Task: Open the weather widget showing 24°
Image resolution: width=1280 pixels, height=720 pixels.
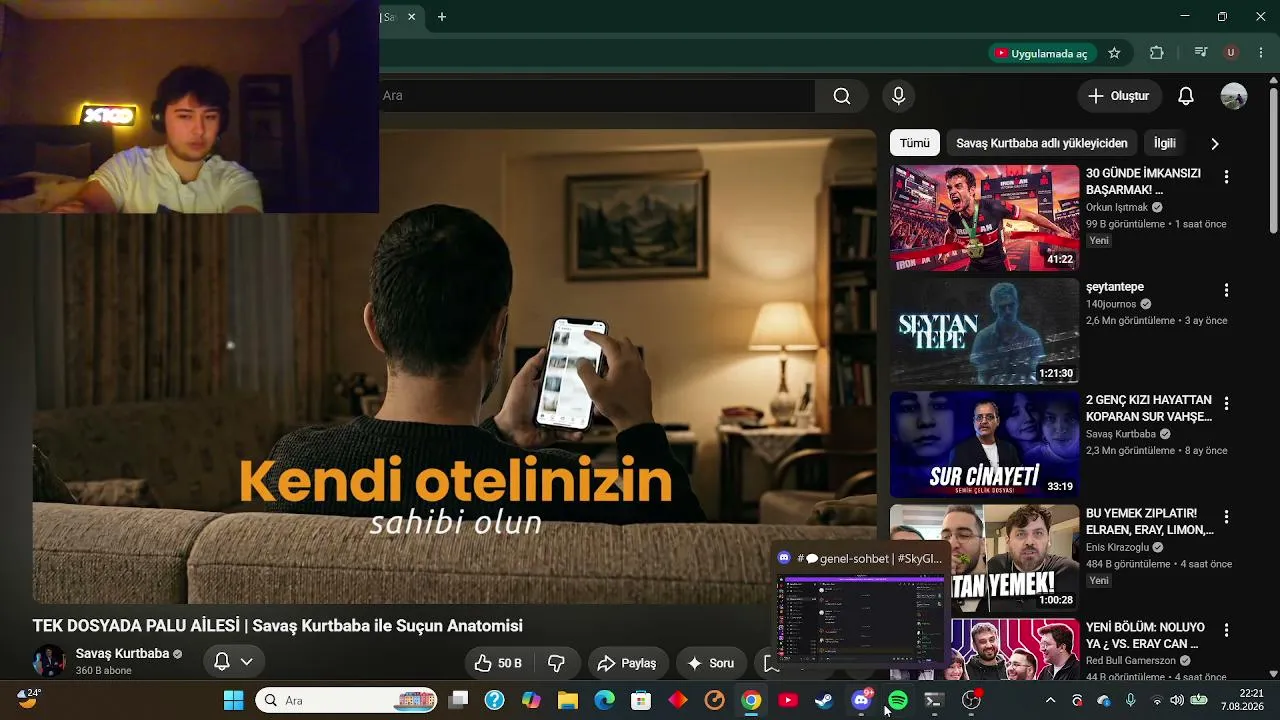Action: tap(28, 698)
